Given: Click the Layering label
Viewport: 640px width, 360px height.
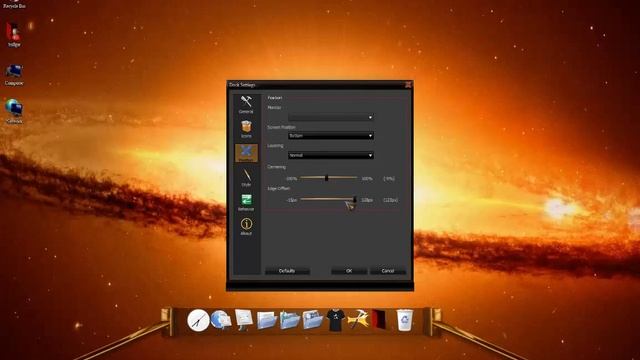Looking at the screenshot, I should tap(275, 146).
